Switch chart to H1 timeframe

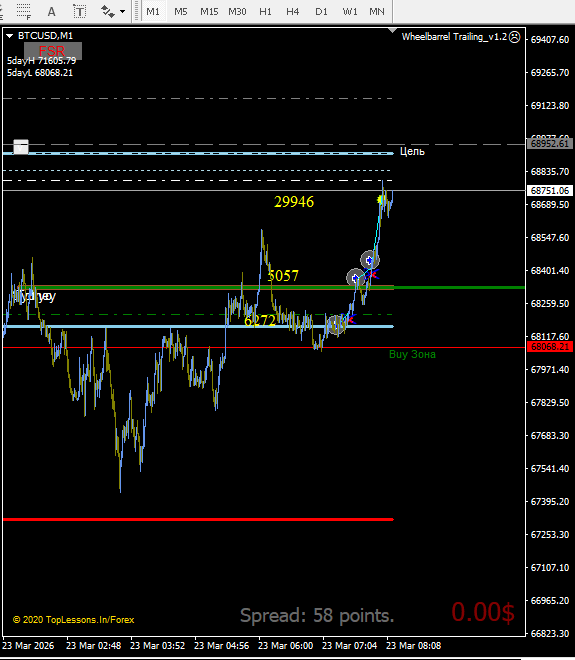tap(265, 11)
